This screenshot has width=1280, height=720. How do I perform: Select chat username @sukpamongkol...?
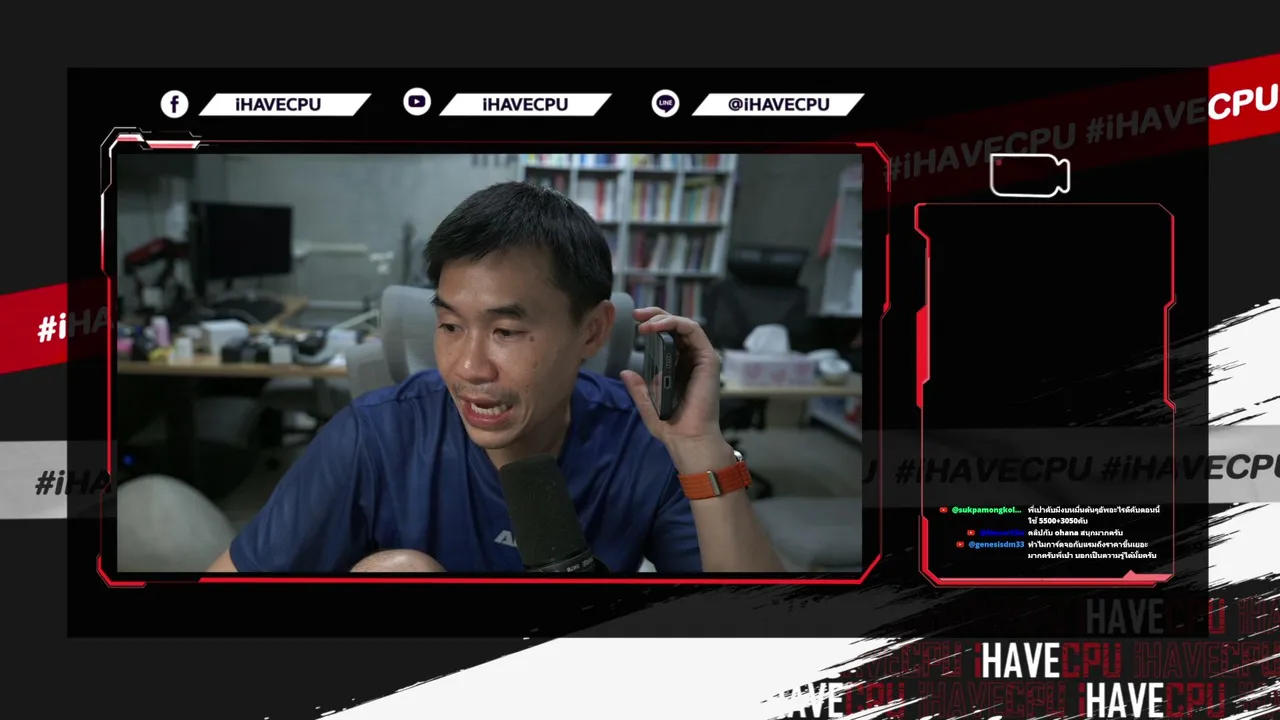tap(986, 510)
